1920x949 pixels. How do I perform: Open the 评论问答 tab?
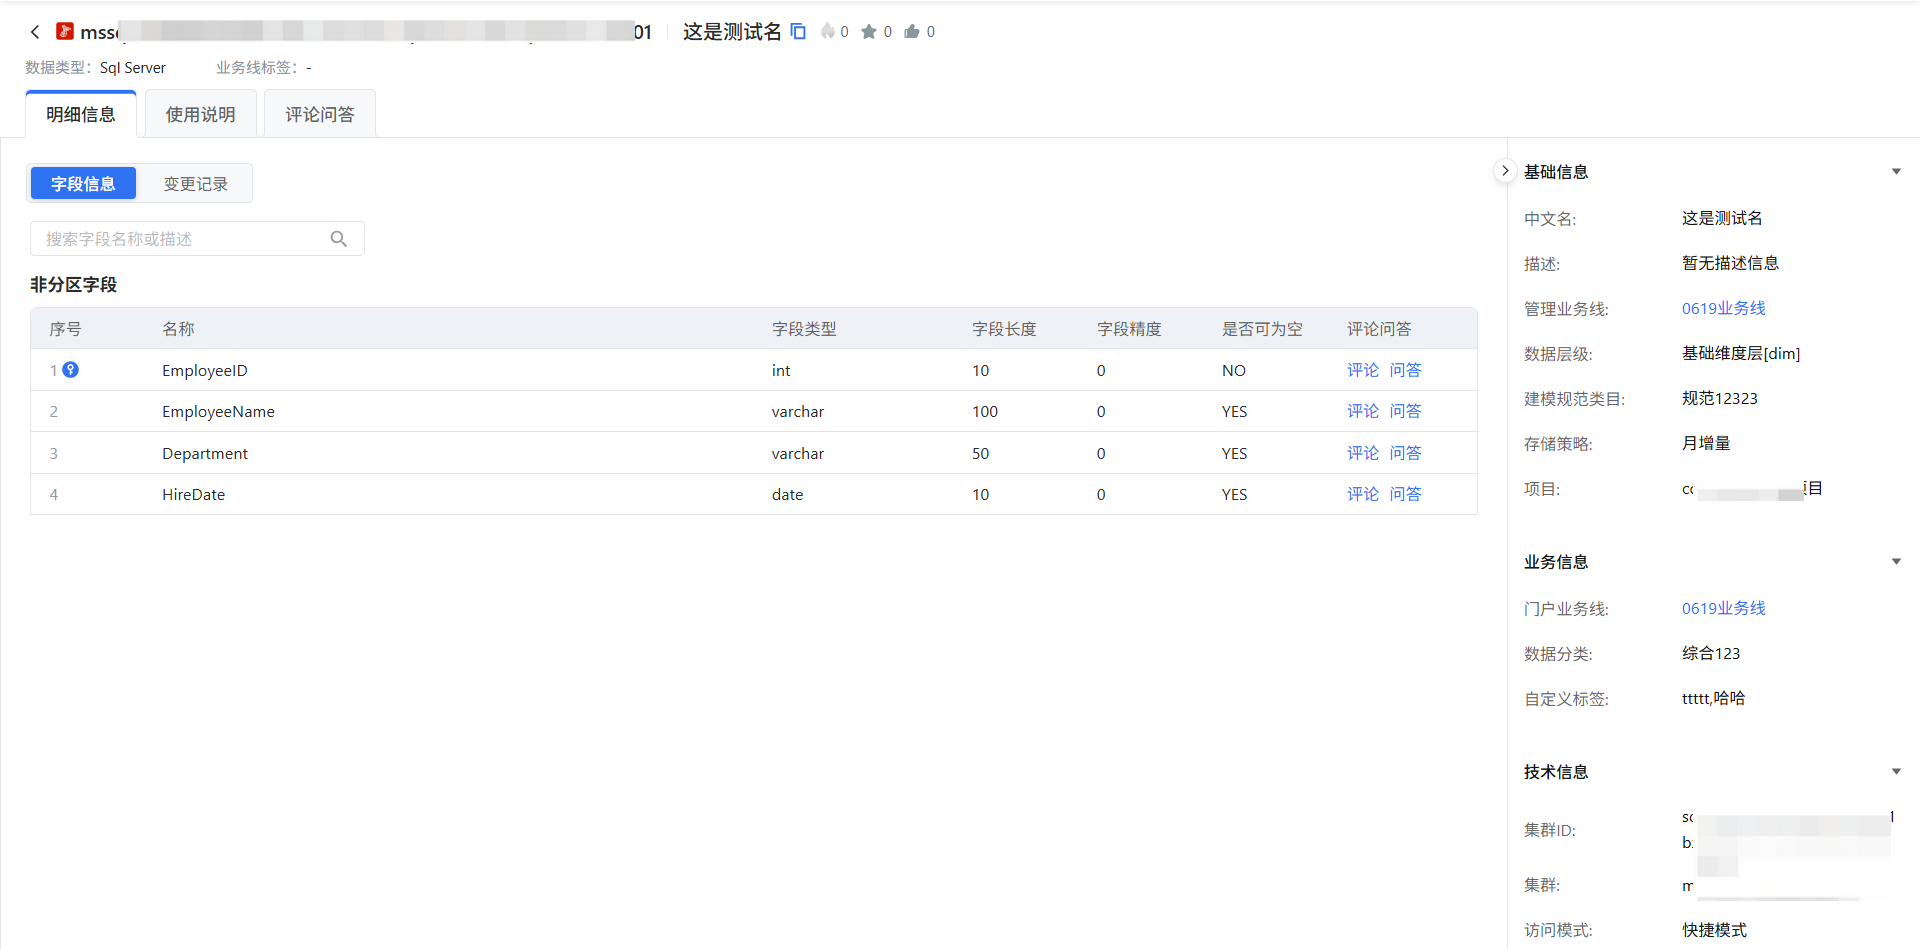point(320,115)
